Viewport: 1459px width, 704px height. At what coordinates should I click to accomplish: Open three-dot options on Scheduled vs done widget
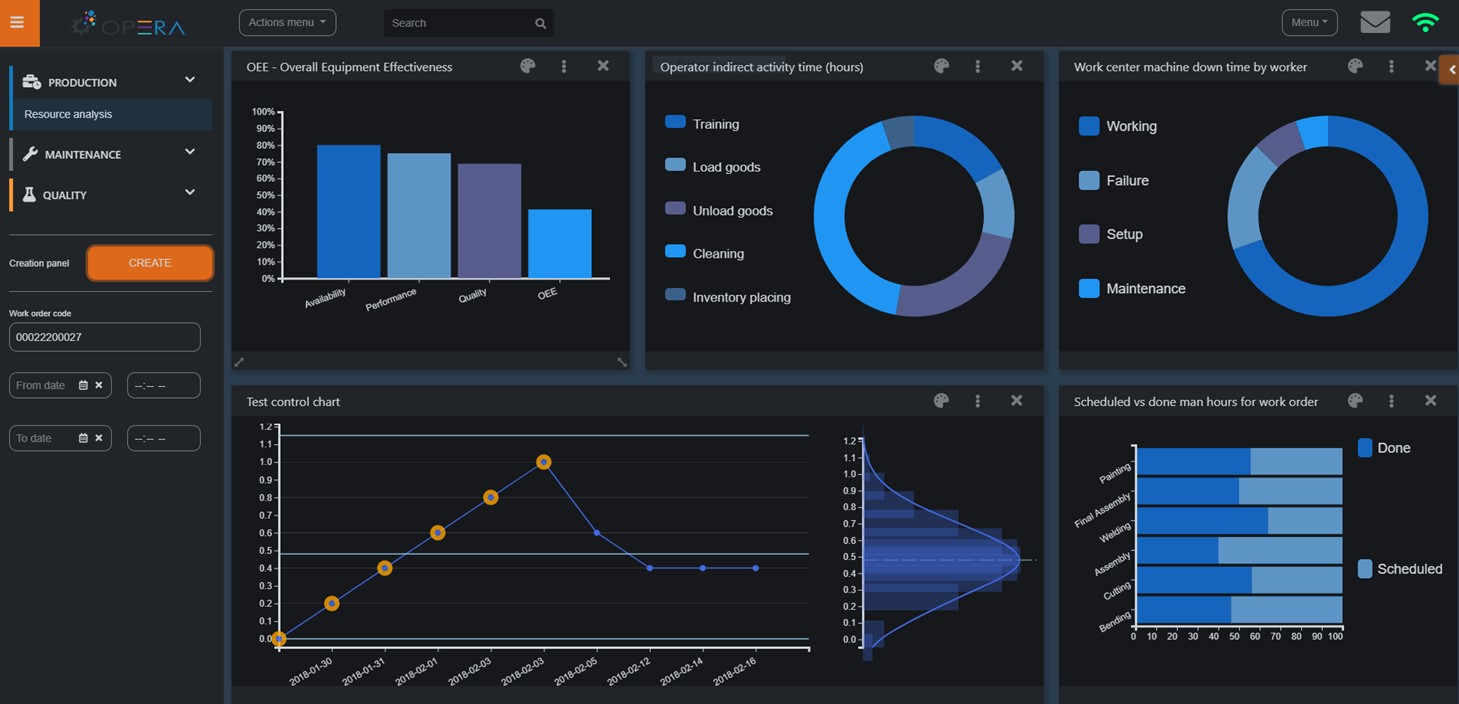tap(1391, 401)
